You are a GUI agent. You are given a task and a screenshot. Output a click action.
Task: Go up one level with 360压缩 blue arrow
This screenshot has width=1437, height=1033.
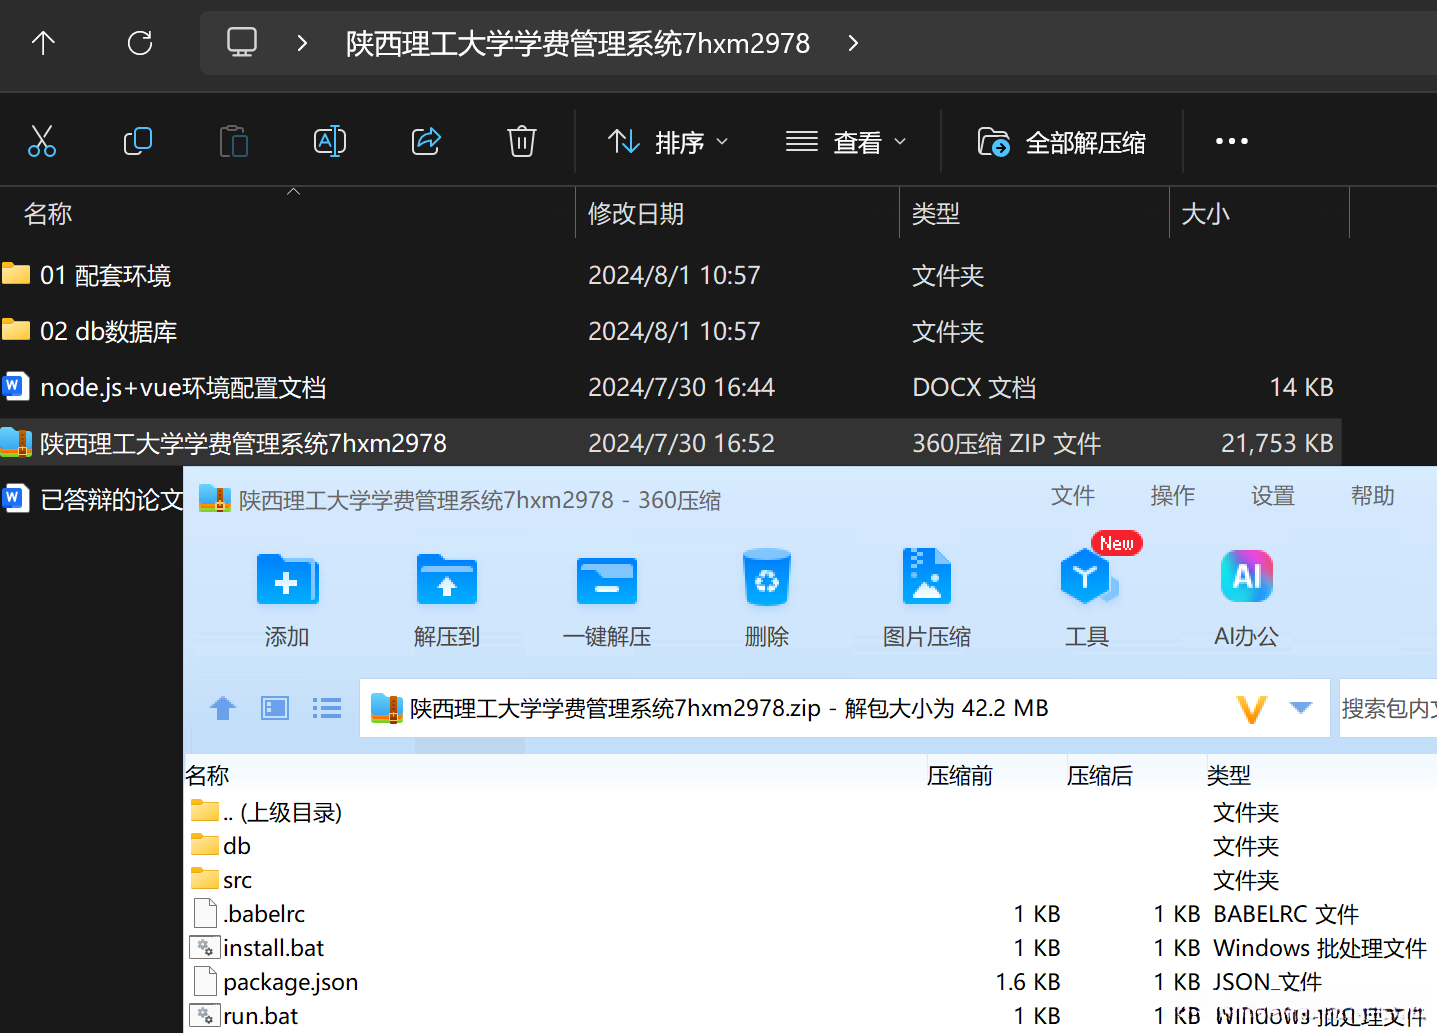(x=223, y=708)
